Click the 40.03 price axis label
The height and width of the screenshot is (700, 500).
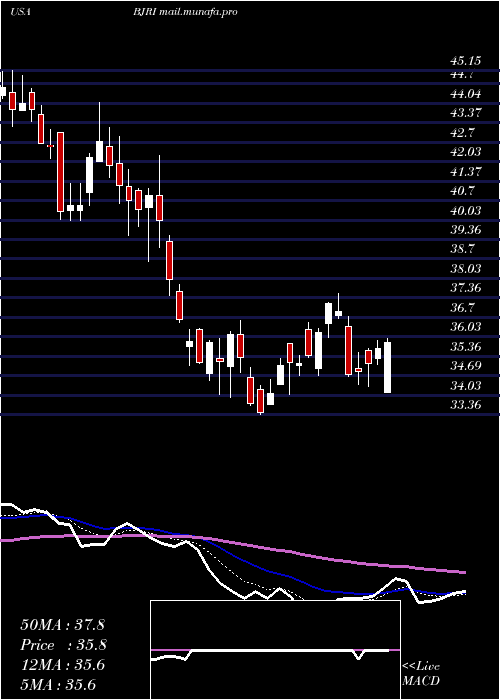pyautogui.click(x=464, y=210)
